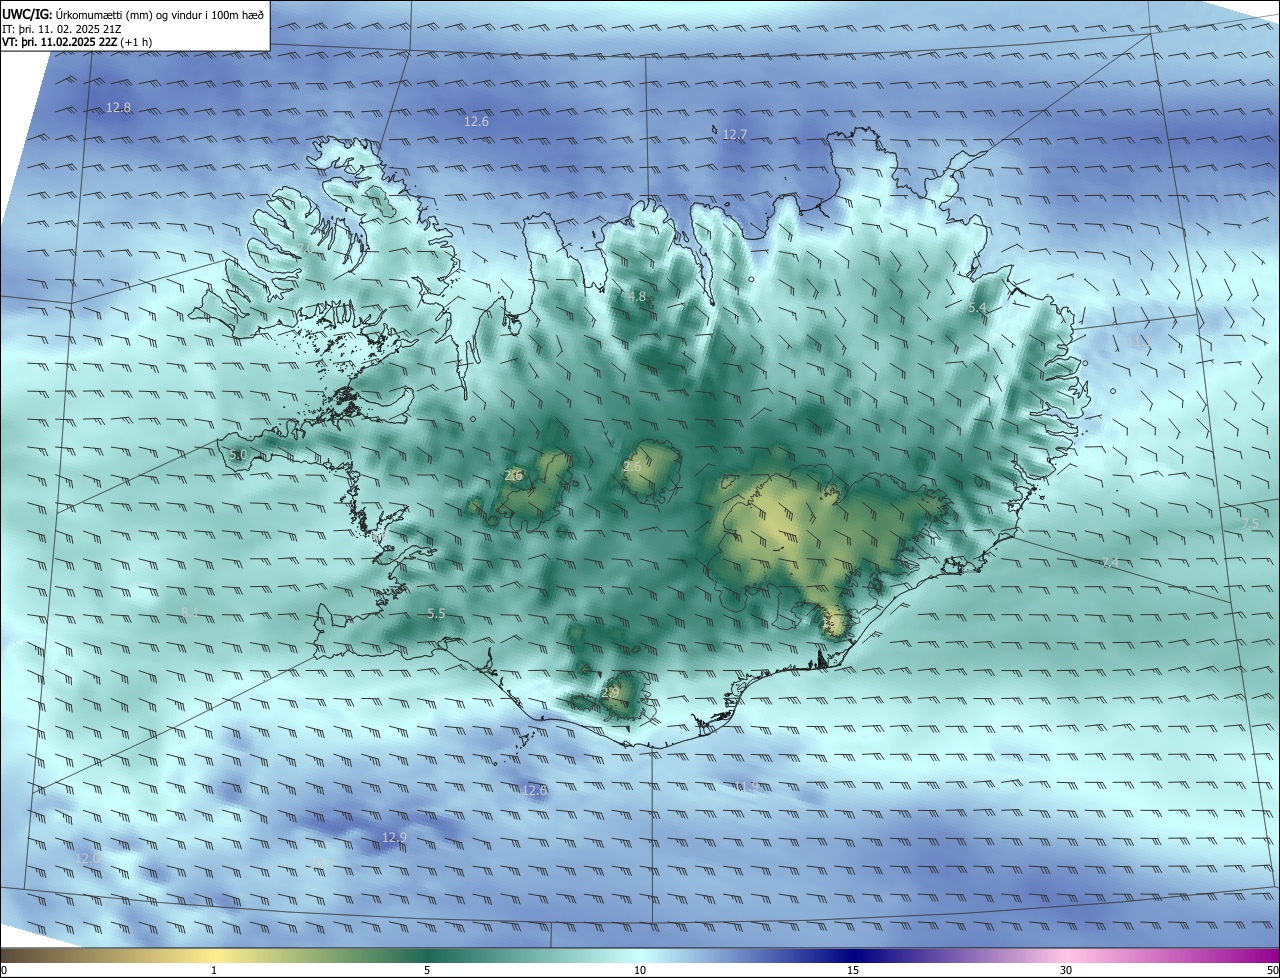Click the 50 tick label on the colorbar
The image size is (1280, 978).
click(1273, 970)
